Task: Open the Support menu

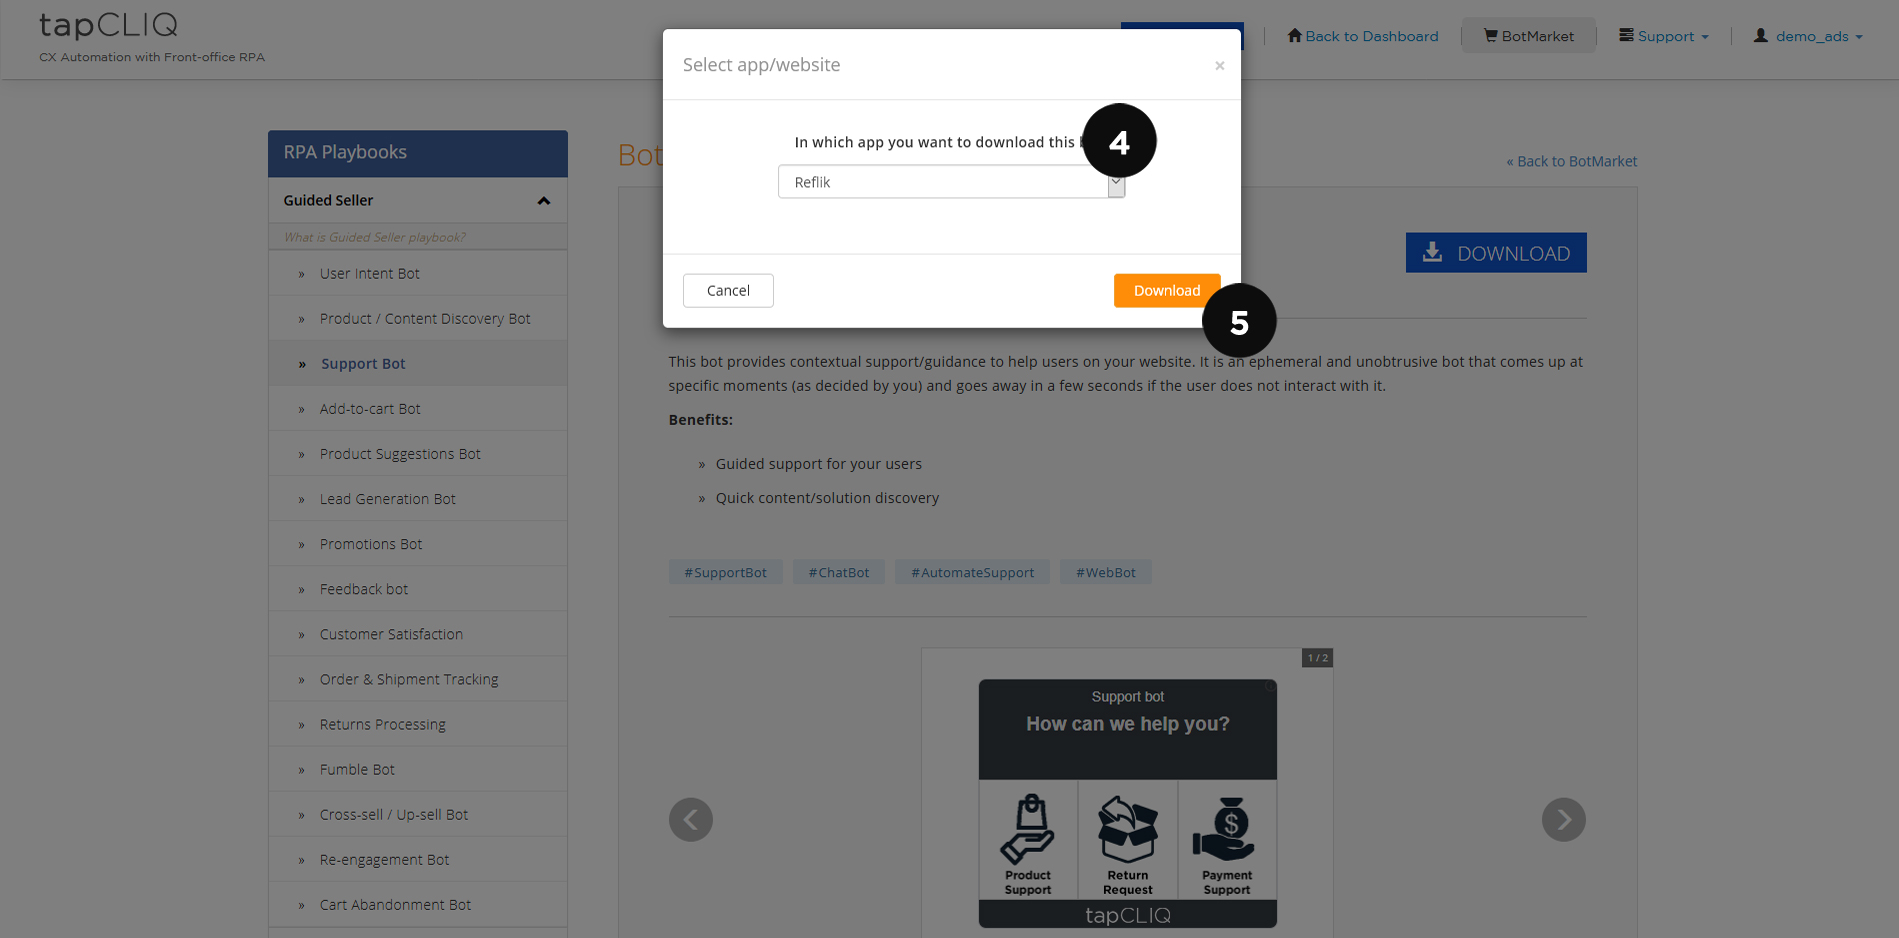Action: 1664,36
